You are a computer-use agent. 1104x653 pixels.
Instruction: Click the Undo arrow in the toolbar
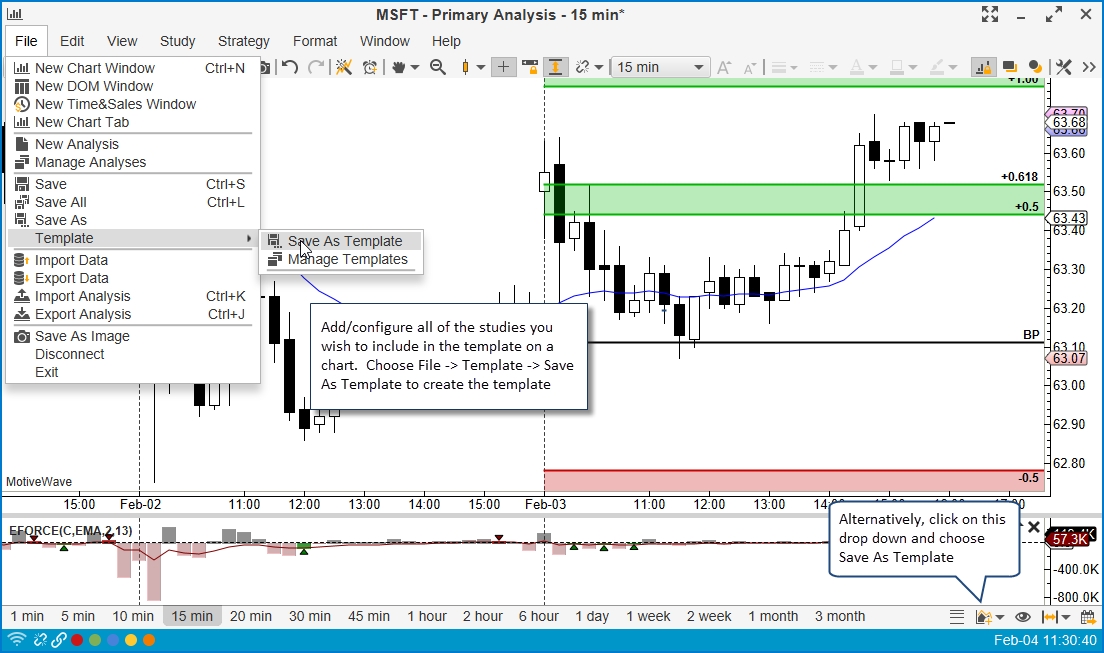[x=289, y=67]
